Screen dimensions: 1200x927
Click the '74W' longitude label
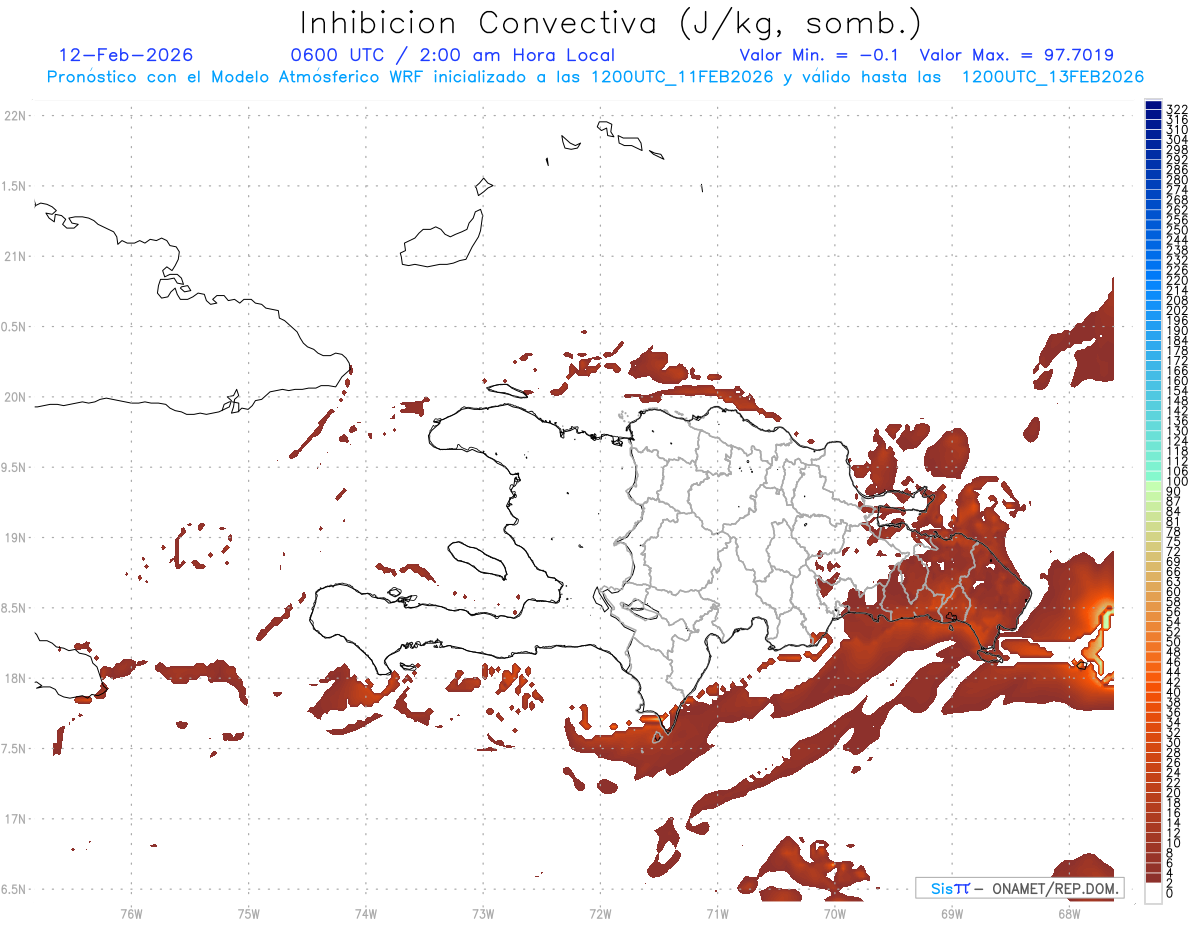coord(365,912)
